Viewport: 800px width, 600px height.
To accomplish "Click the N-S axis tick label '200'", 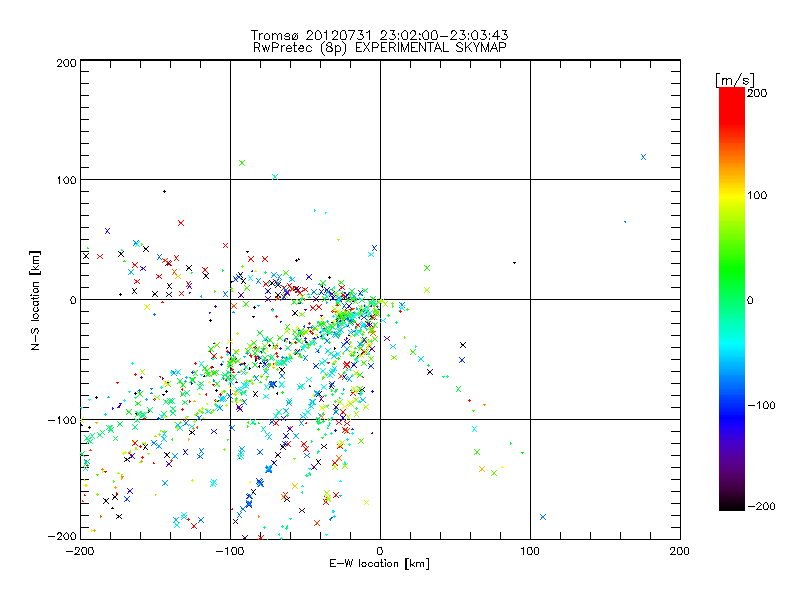I will 66,64.
